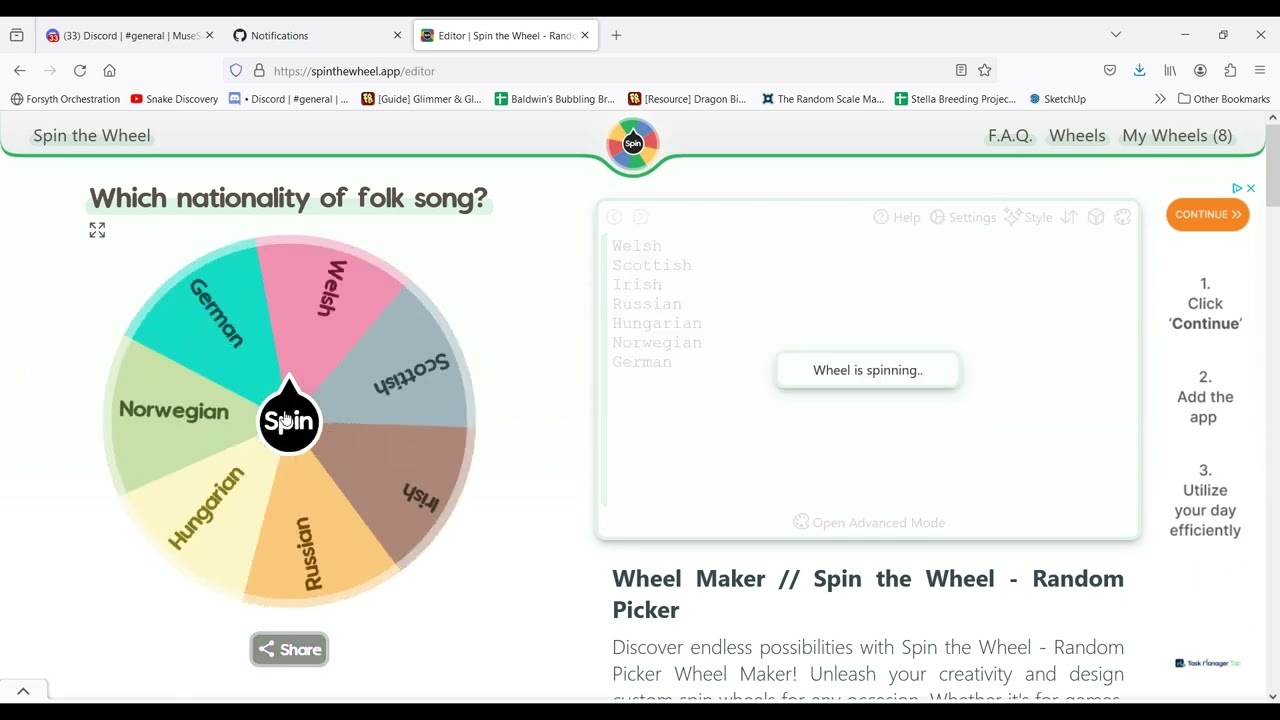Click the undo arrow in the editor panel
The image size is (1280, 720).
tap(615, 217)
